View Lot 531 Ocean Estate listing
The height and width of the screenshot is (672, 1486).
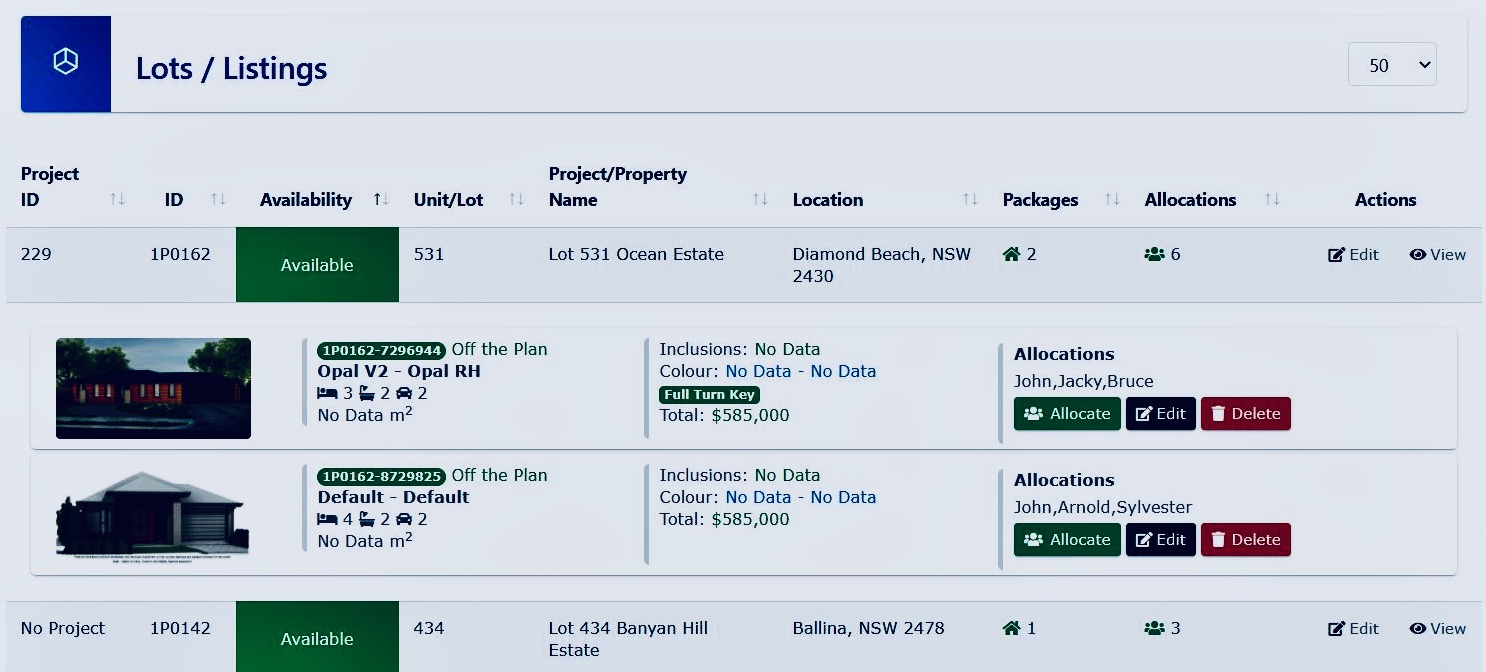click(1437, 255)
